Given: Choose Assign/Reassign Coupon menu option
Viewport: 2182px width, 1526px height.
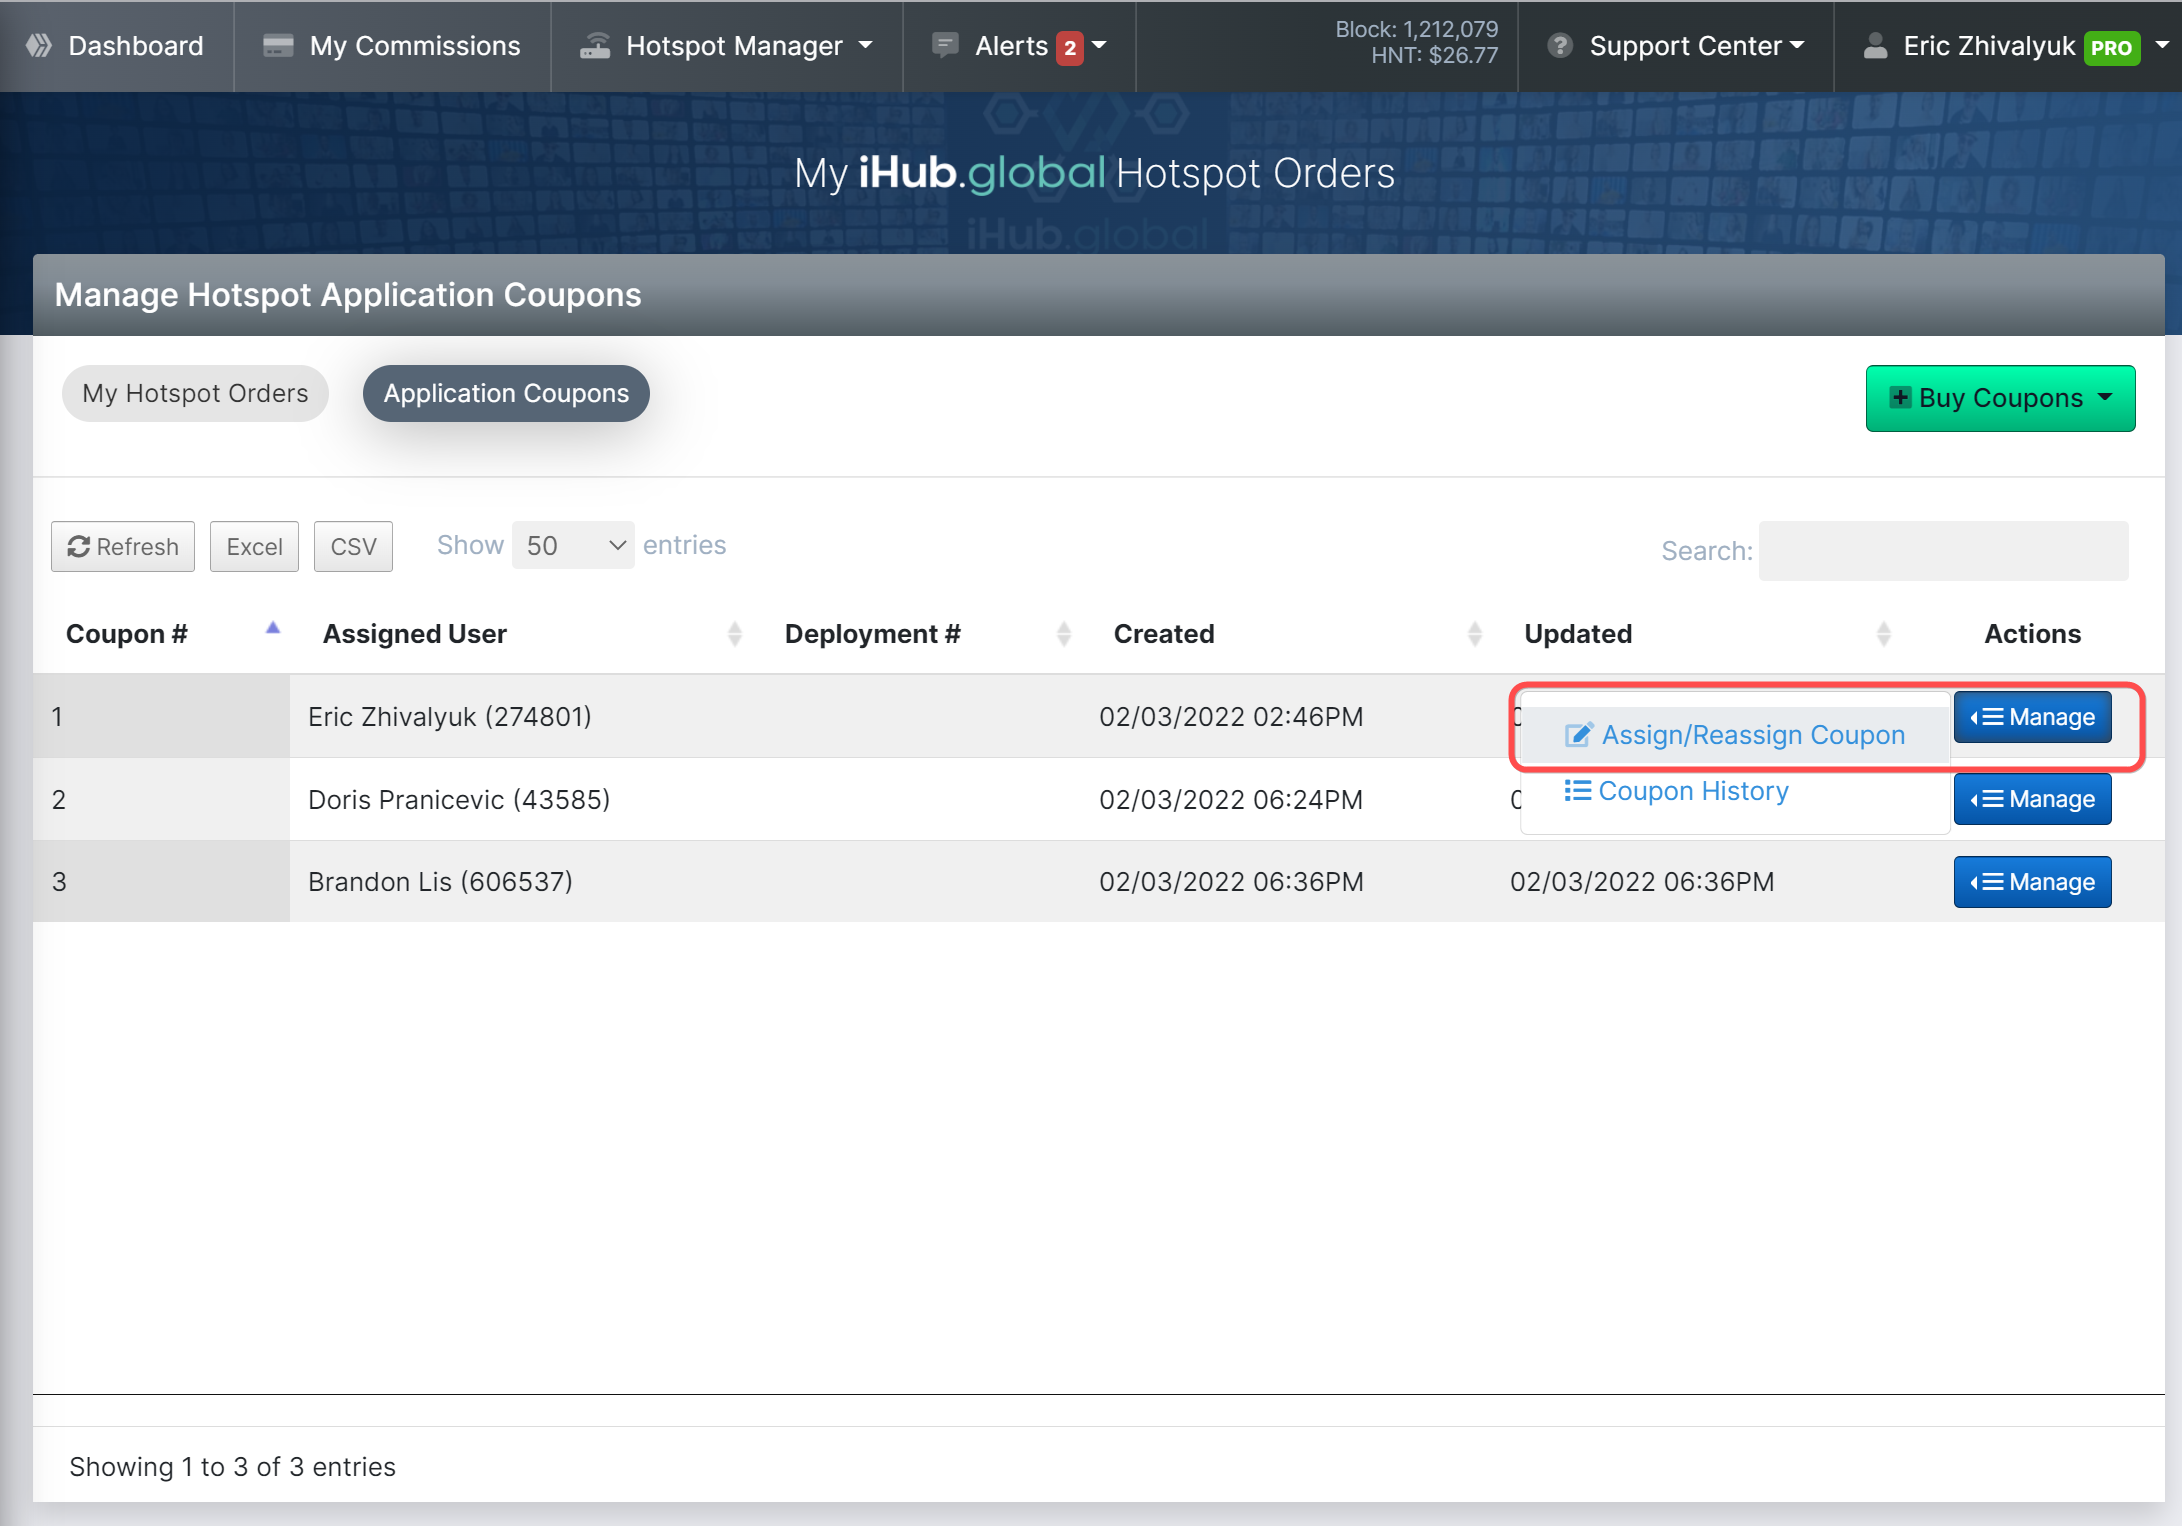Looking at the screenshot, I should click(x=1735, y=735).
